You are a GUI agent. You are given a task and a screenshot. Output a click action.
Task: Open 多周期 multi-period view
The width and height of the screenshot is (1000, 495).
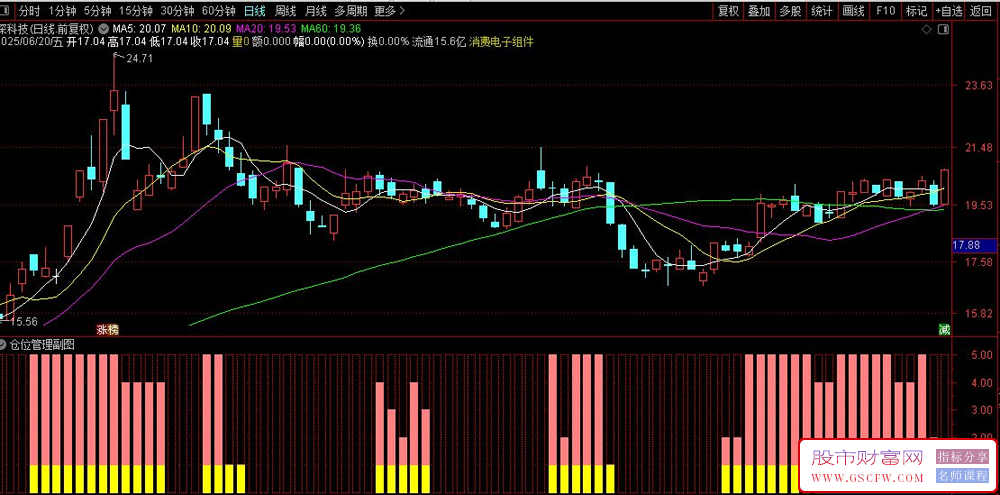[x=351, y=11]
